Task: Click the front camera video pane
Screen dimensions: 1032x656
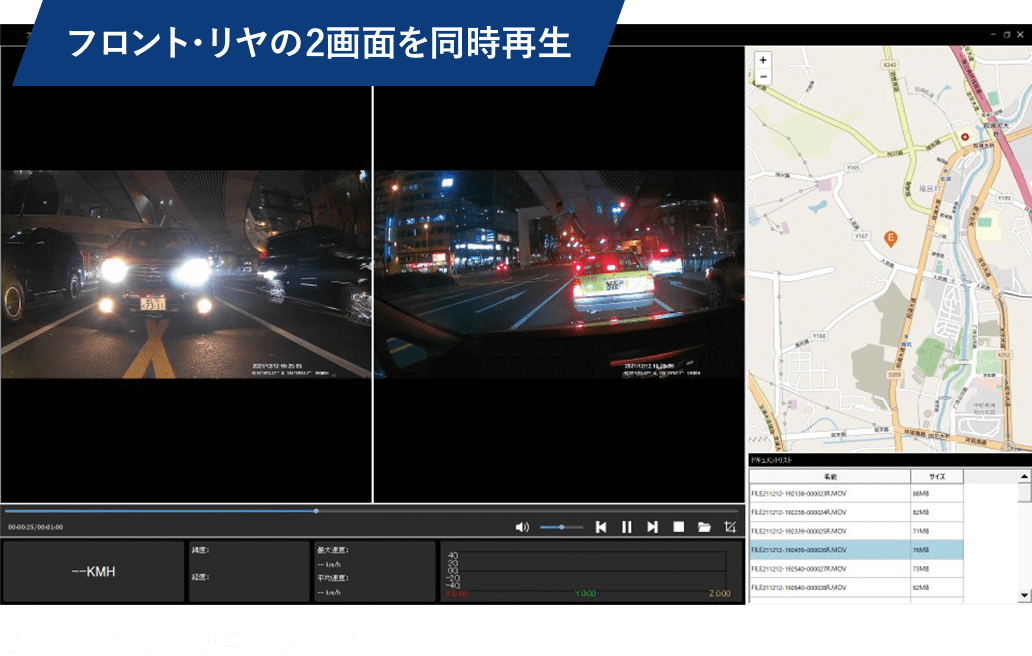Action: (559, 274)
